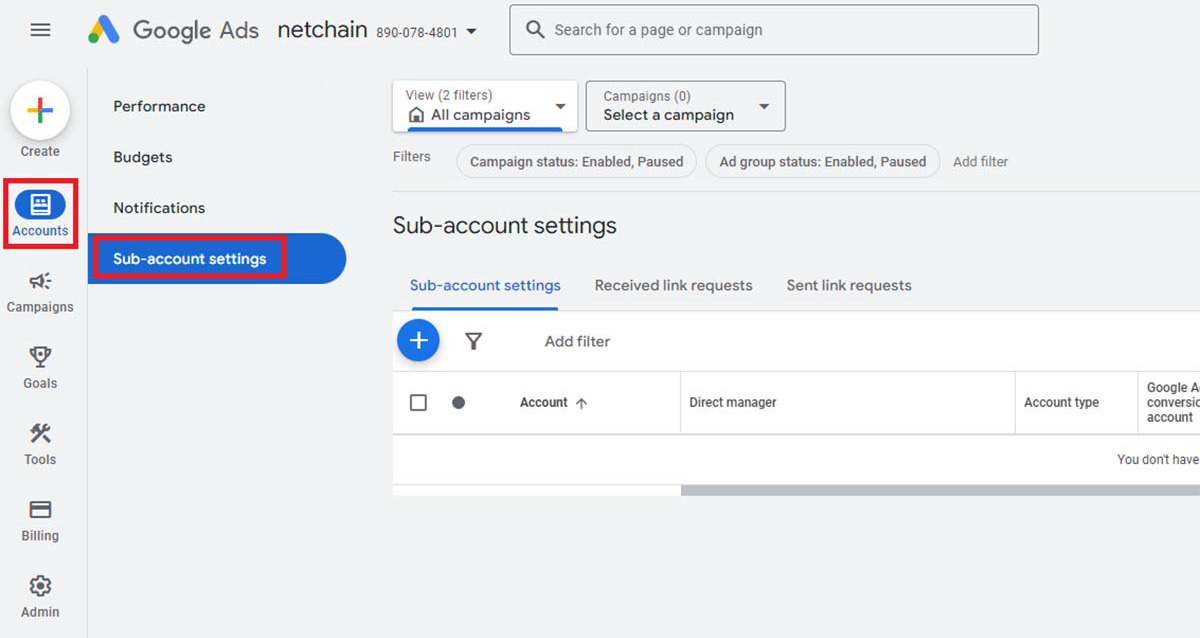The width and height of the screenshot is (1200, 638).
Task: Click the account ID 890-078-4801
Action: (417, 32)
